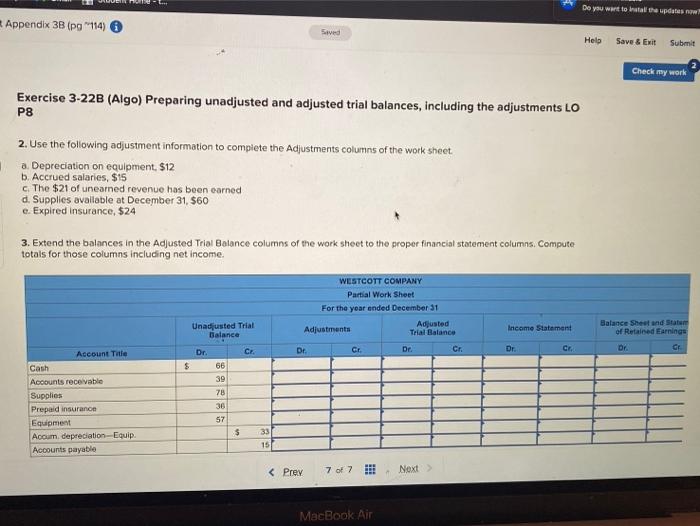The height and width of the screenshot is (526, 700).
Task: Select Cash balance sheet debit cell
Action: tap(623, 361)
